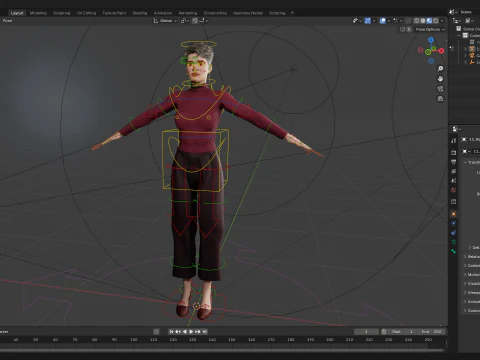The width and height of the screenshot is (480, 360).
Task: Open the Global transform orientation dropdown
Action: [165, 21]
